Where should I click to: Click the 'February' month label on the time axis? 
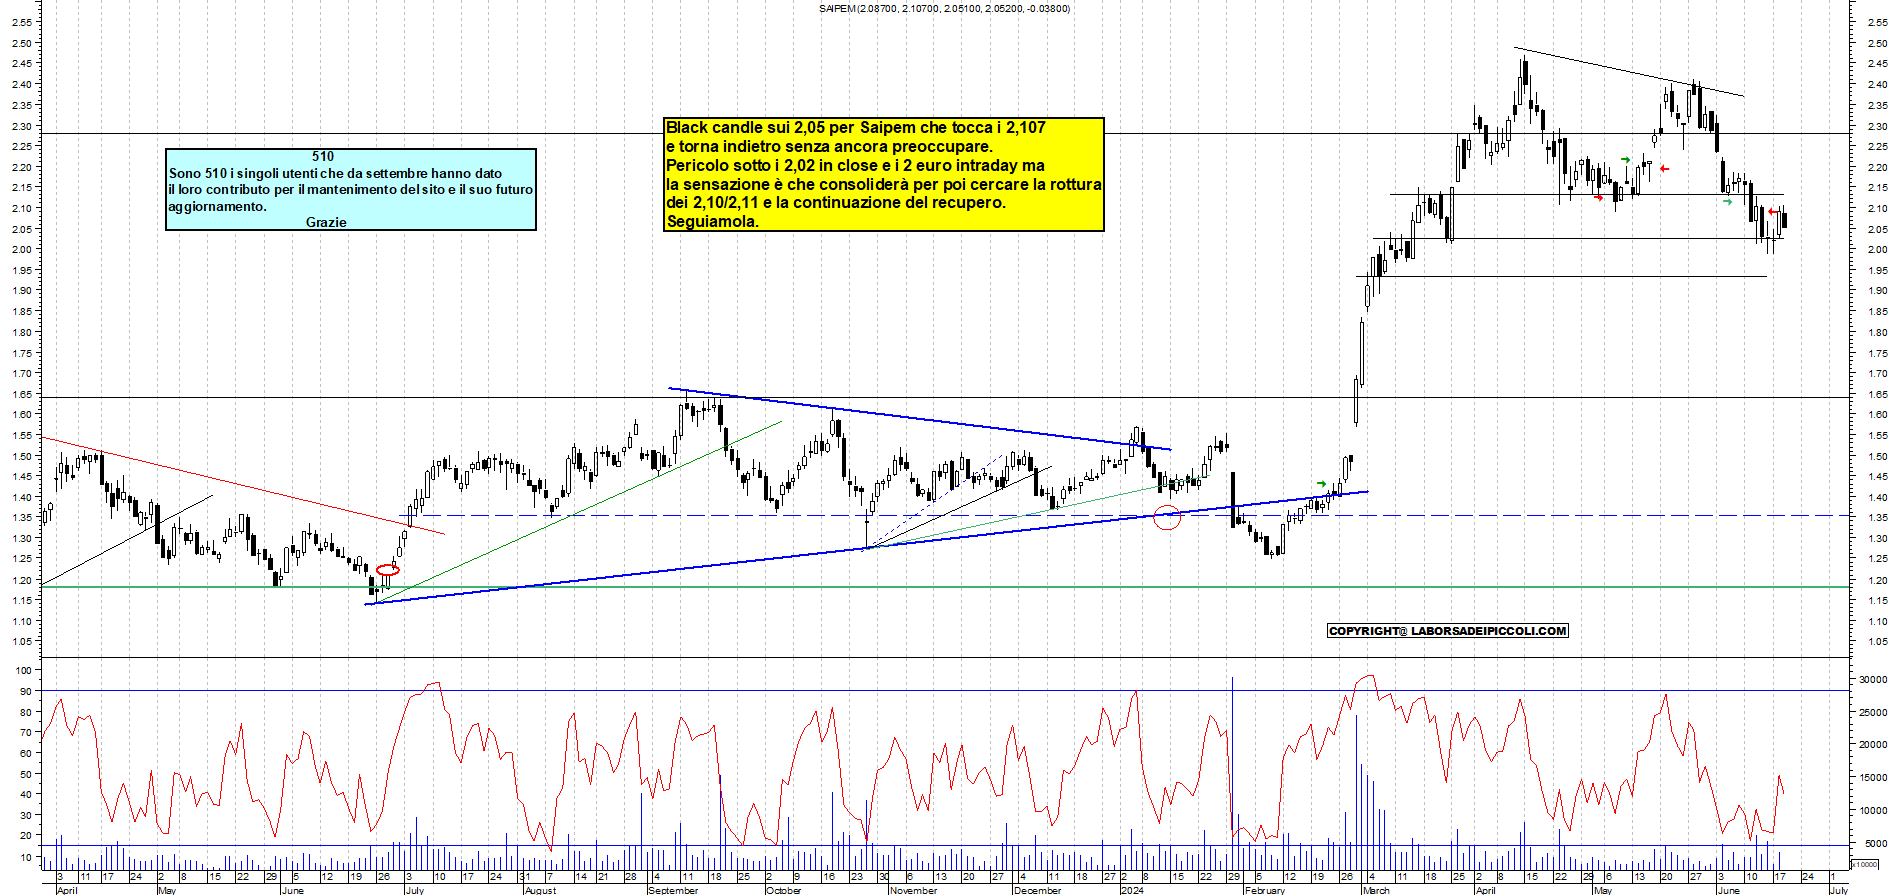point(1265,890)
